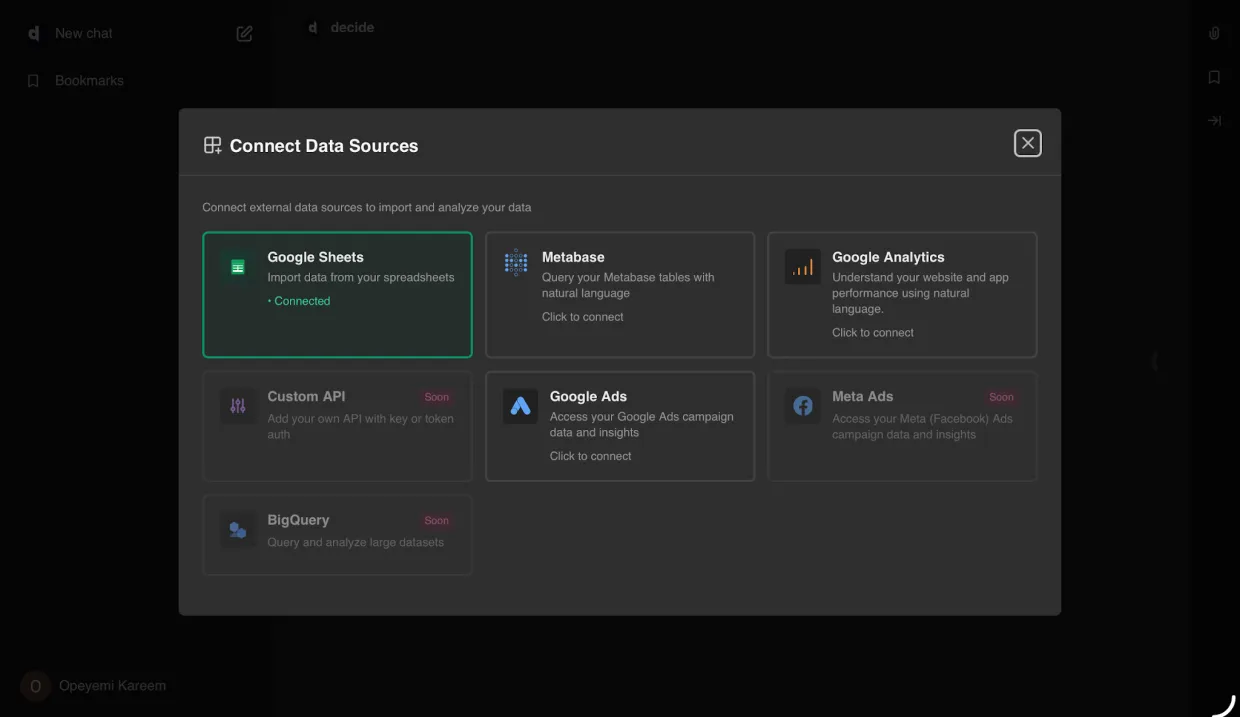Click the BigQuery logo icon

pos(238,530)
